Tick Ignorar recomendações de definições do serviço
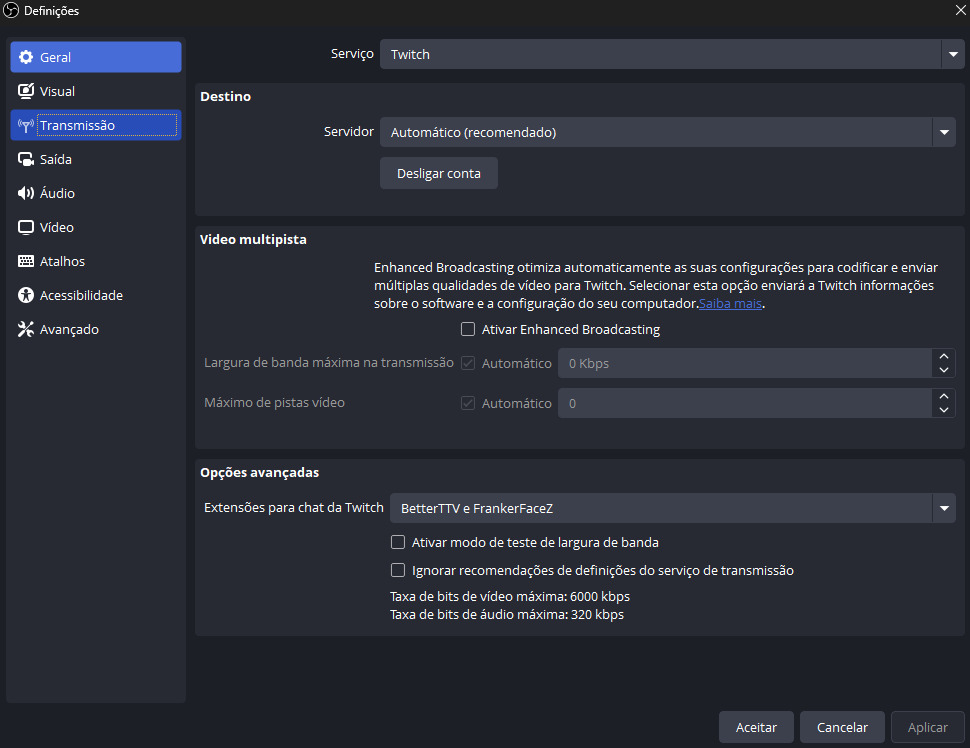 click(x=398, y=570)
